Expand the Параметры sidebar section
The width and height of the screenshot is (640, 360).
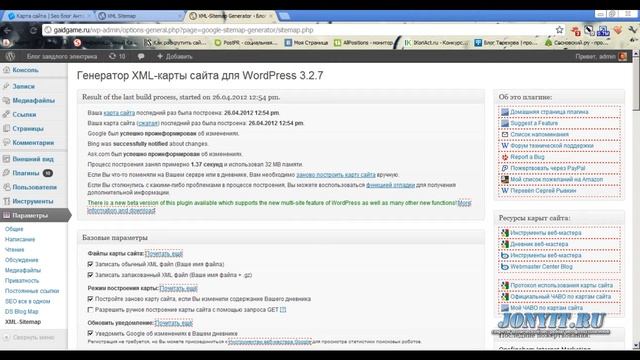click(x=34, y=215)
